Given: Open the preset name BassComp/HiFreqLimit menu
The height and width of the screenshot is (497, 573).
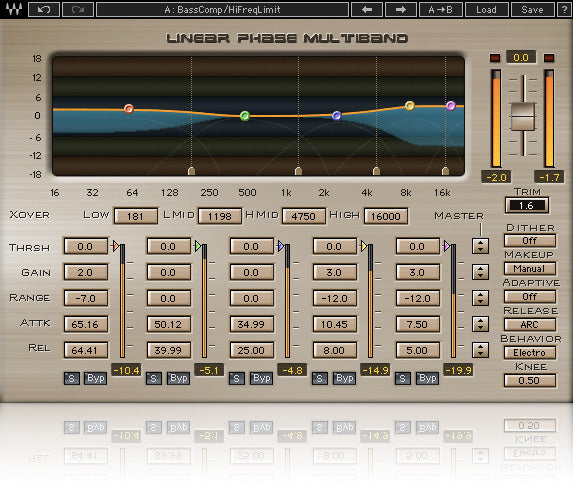Looking at the screenshot, I should click(222, 10).
